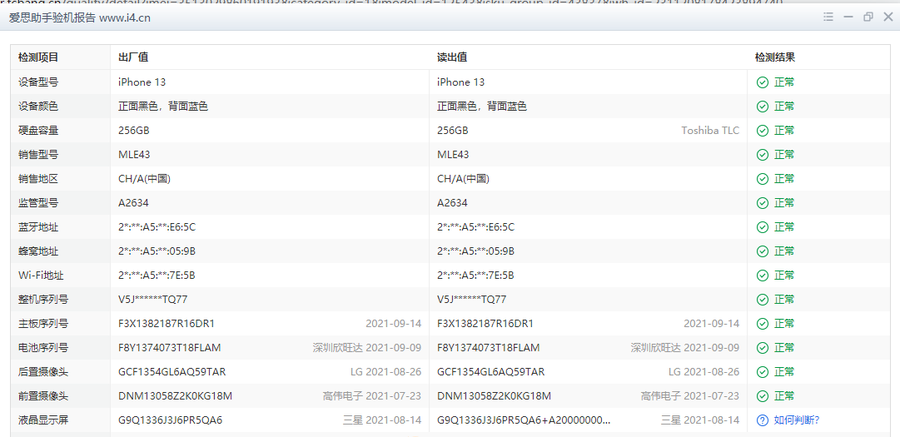The image size is (900, 437).
Task: Select the 整机序列号 row label
Action: click(x=43, y=299)
